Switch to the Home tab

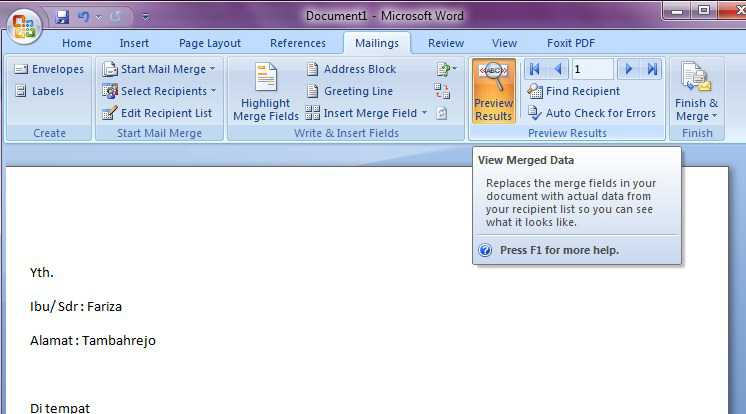pyautogui.click(x=77, y=43)
